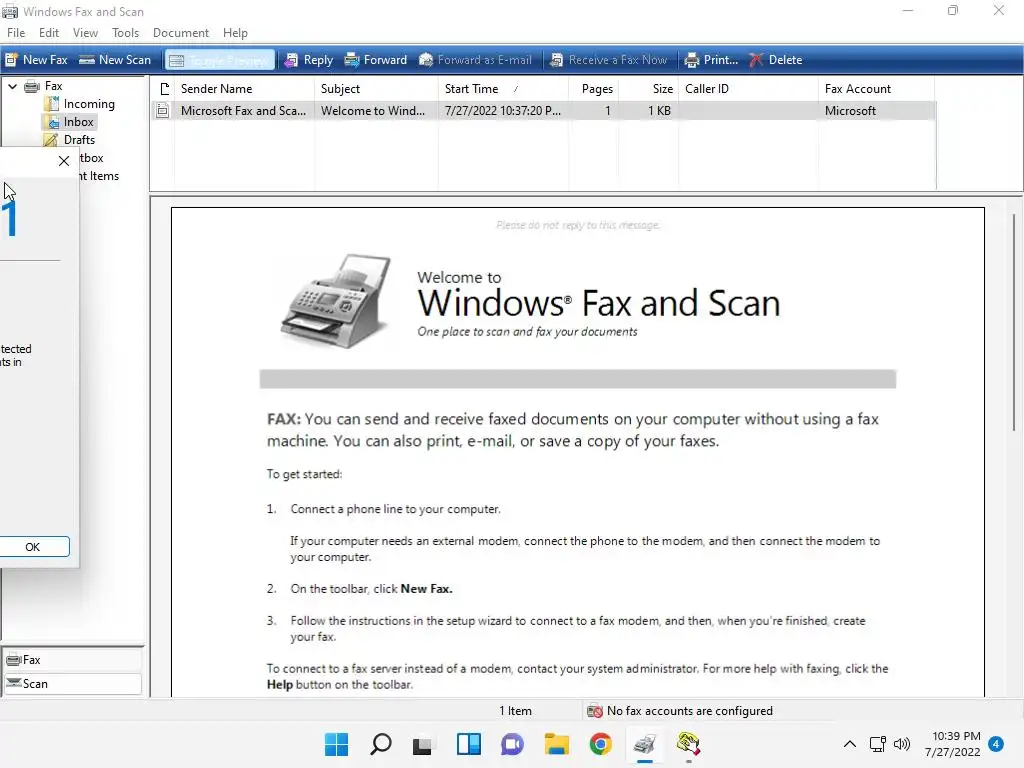Click 'No fax accounts are configured' status icon
The image size is (1024, 768).
click(594, 711)
